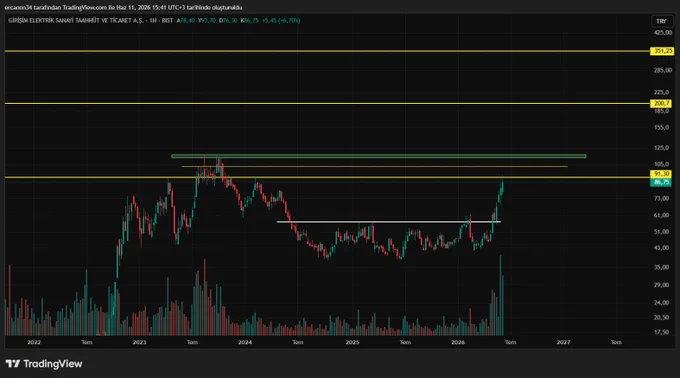Image resolution: width=680 pixels, height=378 pixels.
Task: Click the TradingView logo at bottom
Action: [44, 364]
